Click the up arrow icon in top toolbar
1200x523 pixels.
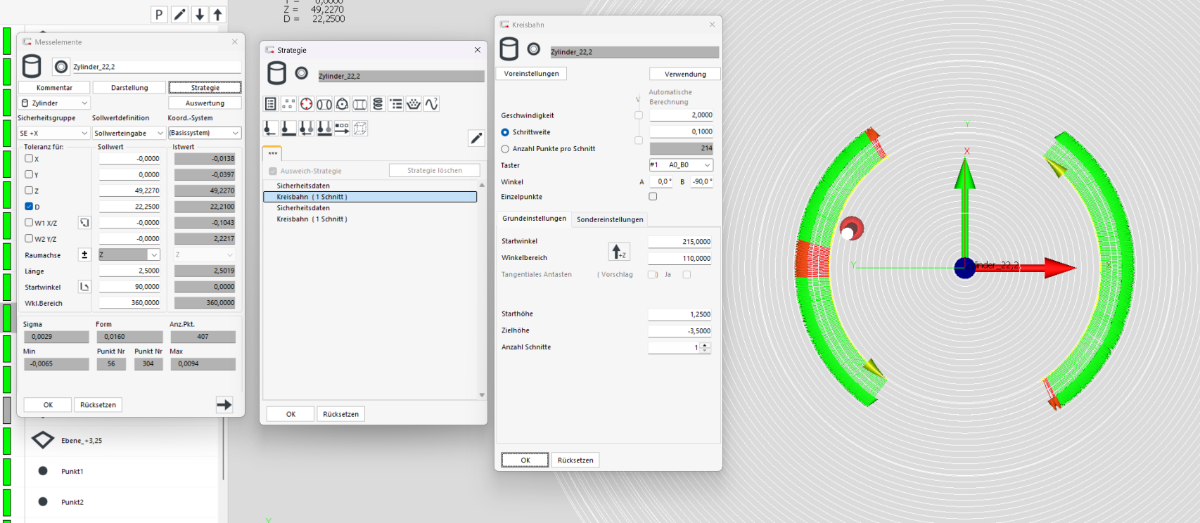216,14
